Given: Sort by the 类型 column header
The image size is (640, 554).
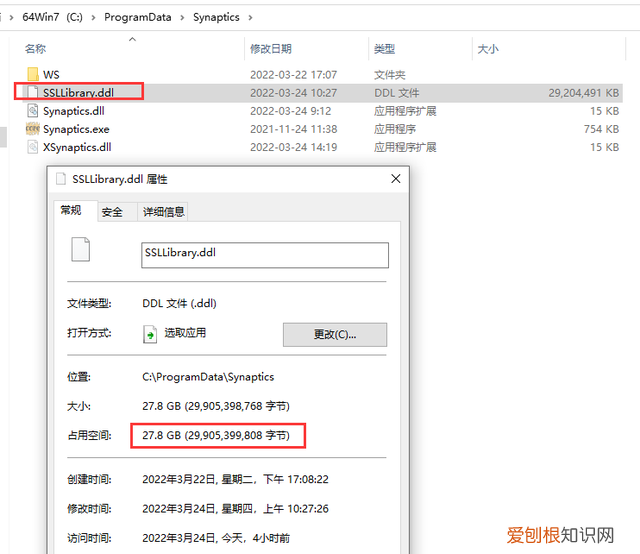Looking at the screenshot, I should point(384,49).
